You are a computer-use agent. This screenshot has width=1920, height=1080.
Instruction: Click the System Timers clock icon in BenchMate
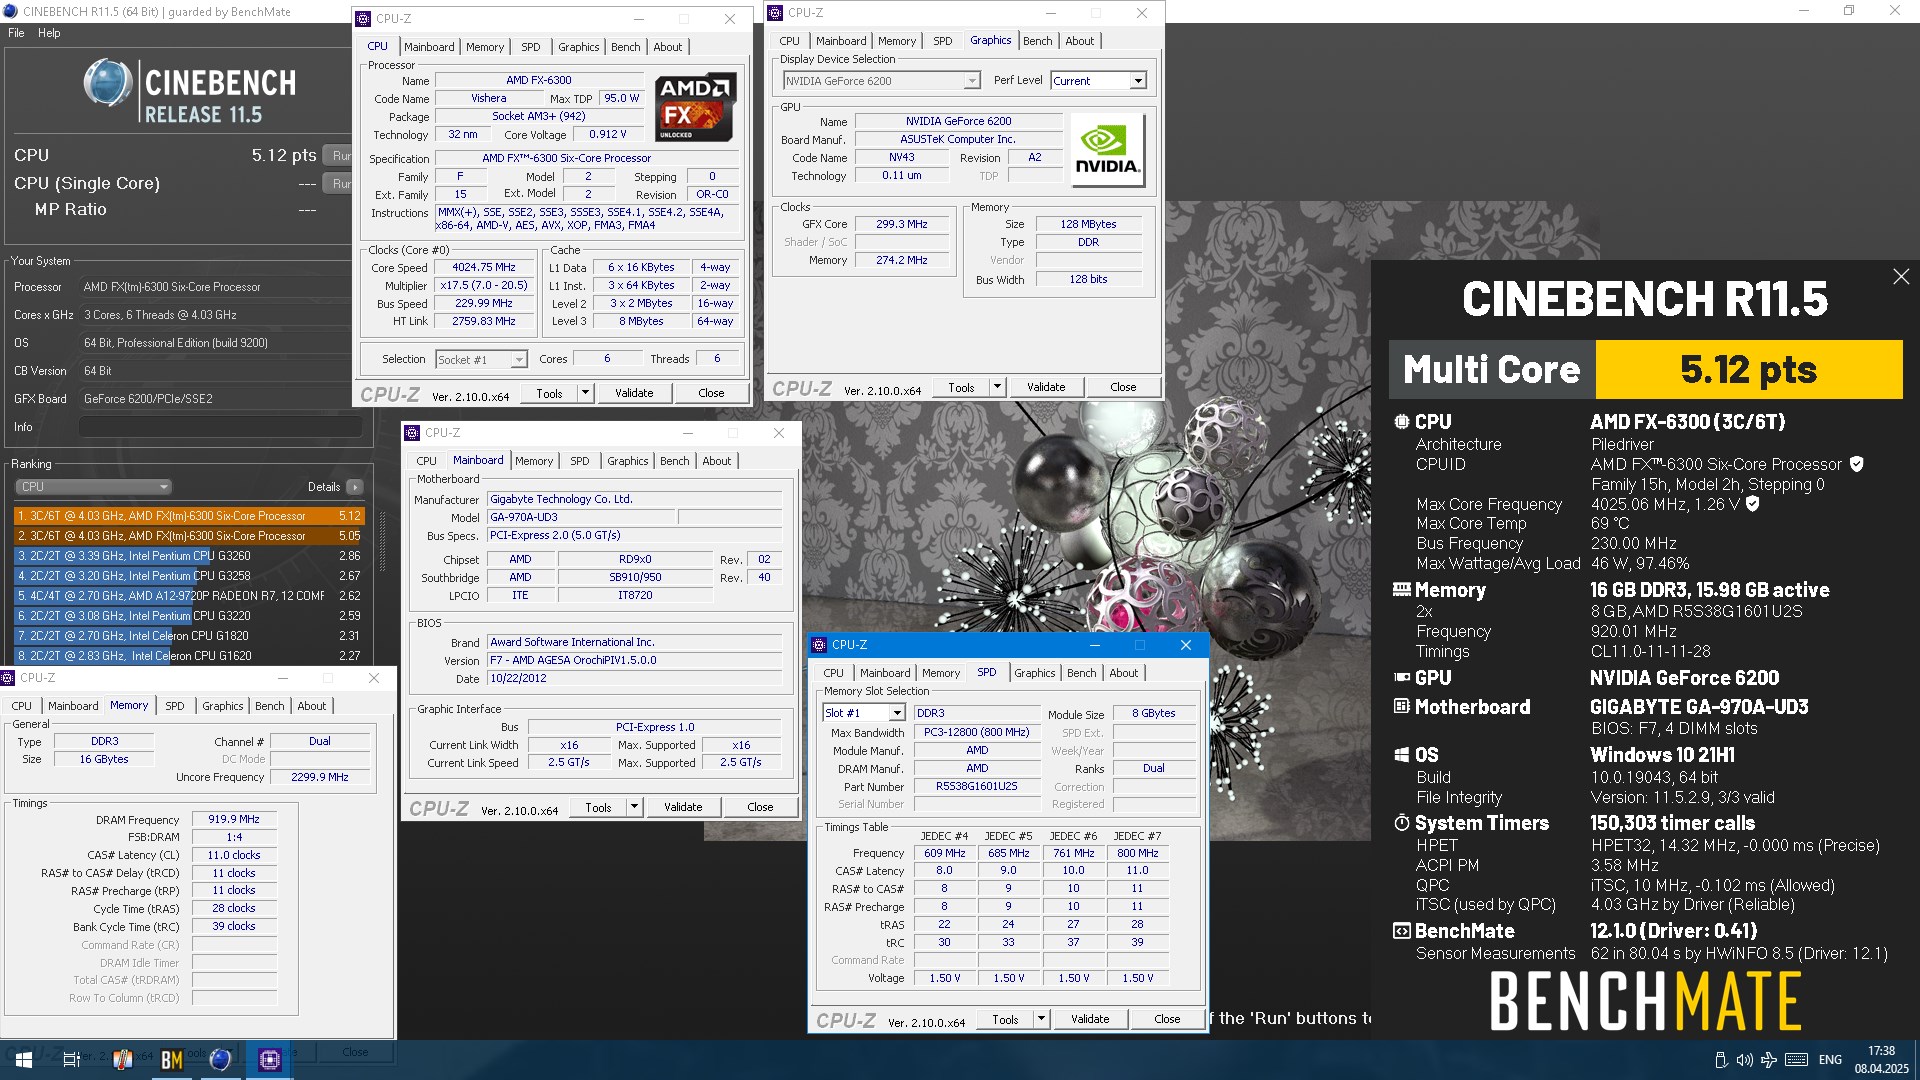tap(1402, 823)
